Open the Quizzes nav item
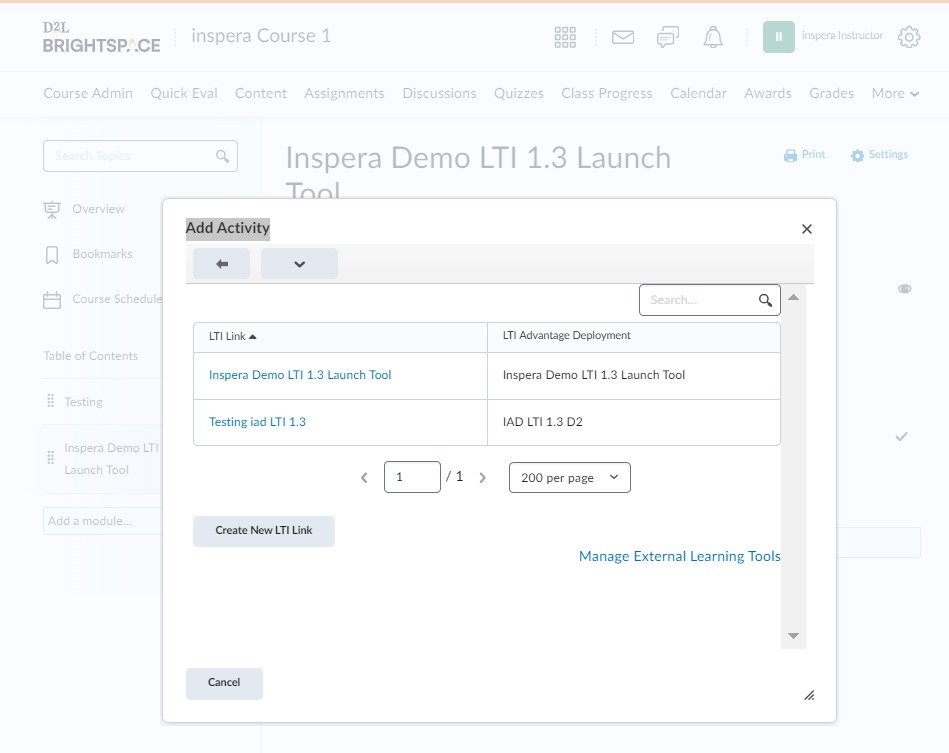The image size is (949, 753). pos(519,94)
